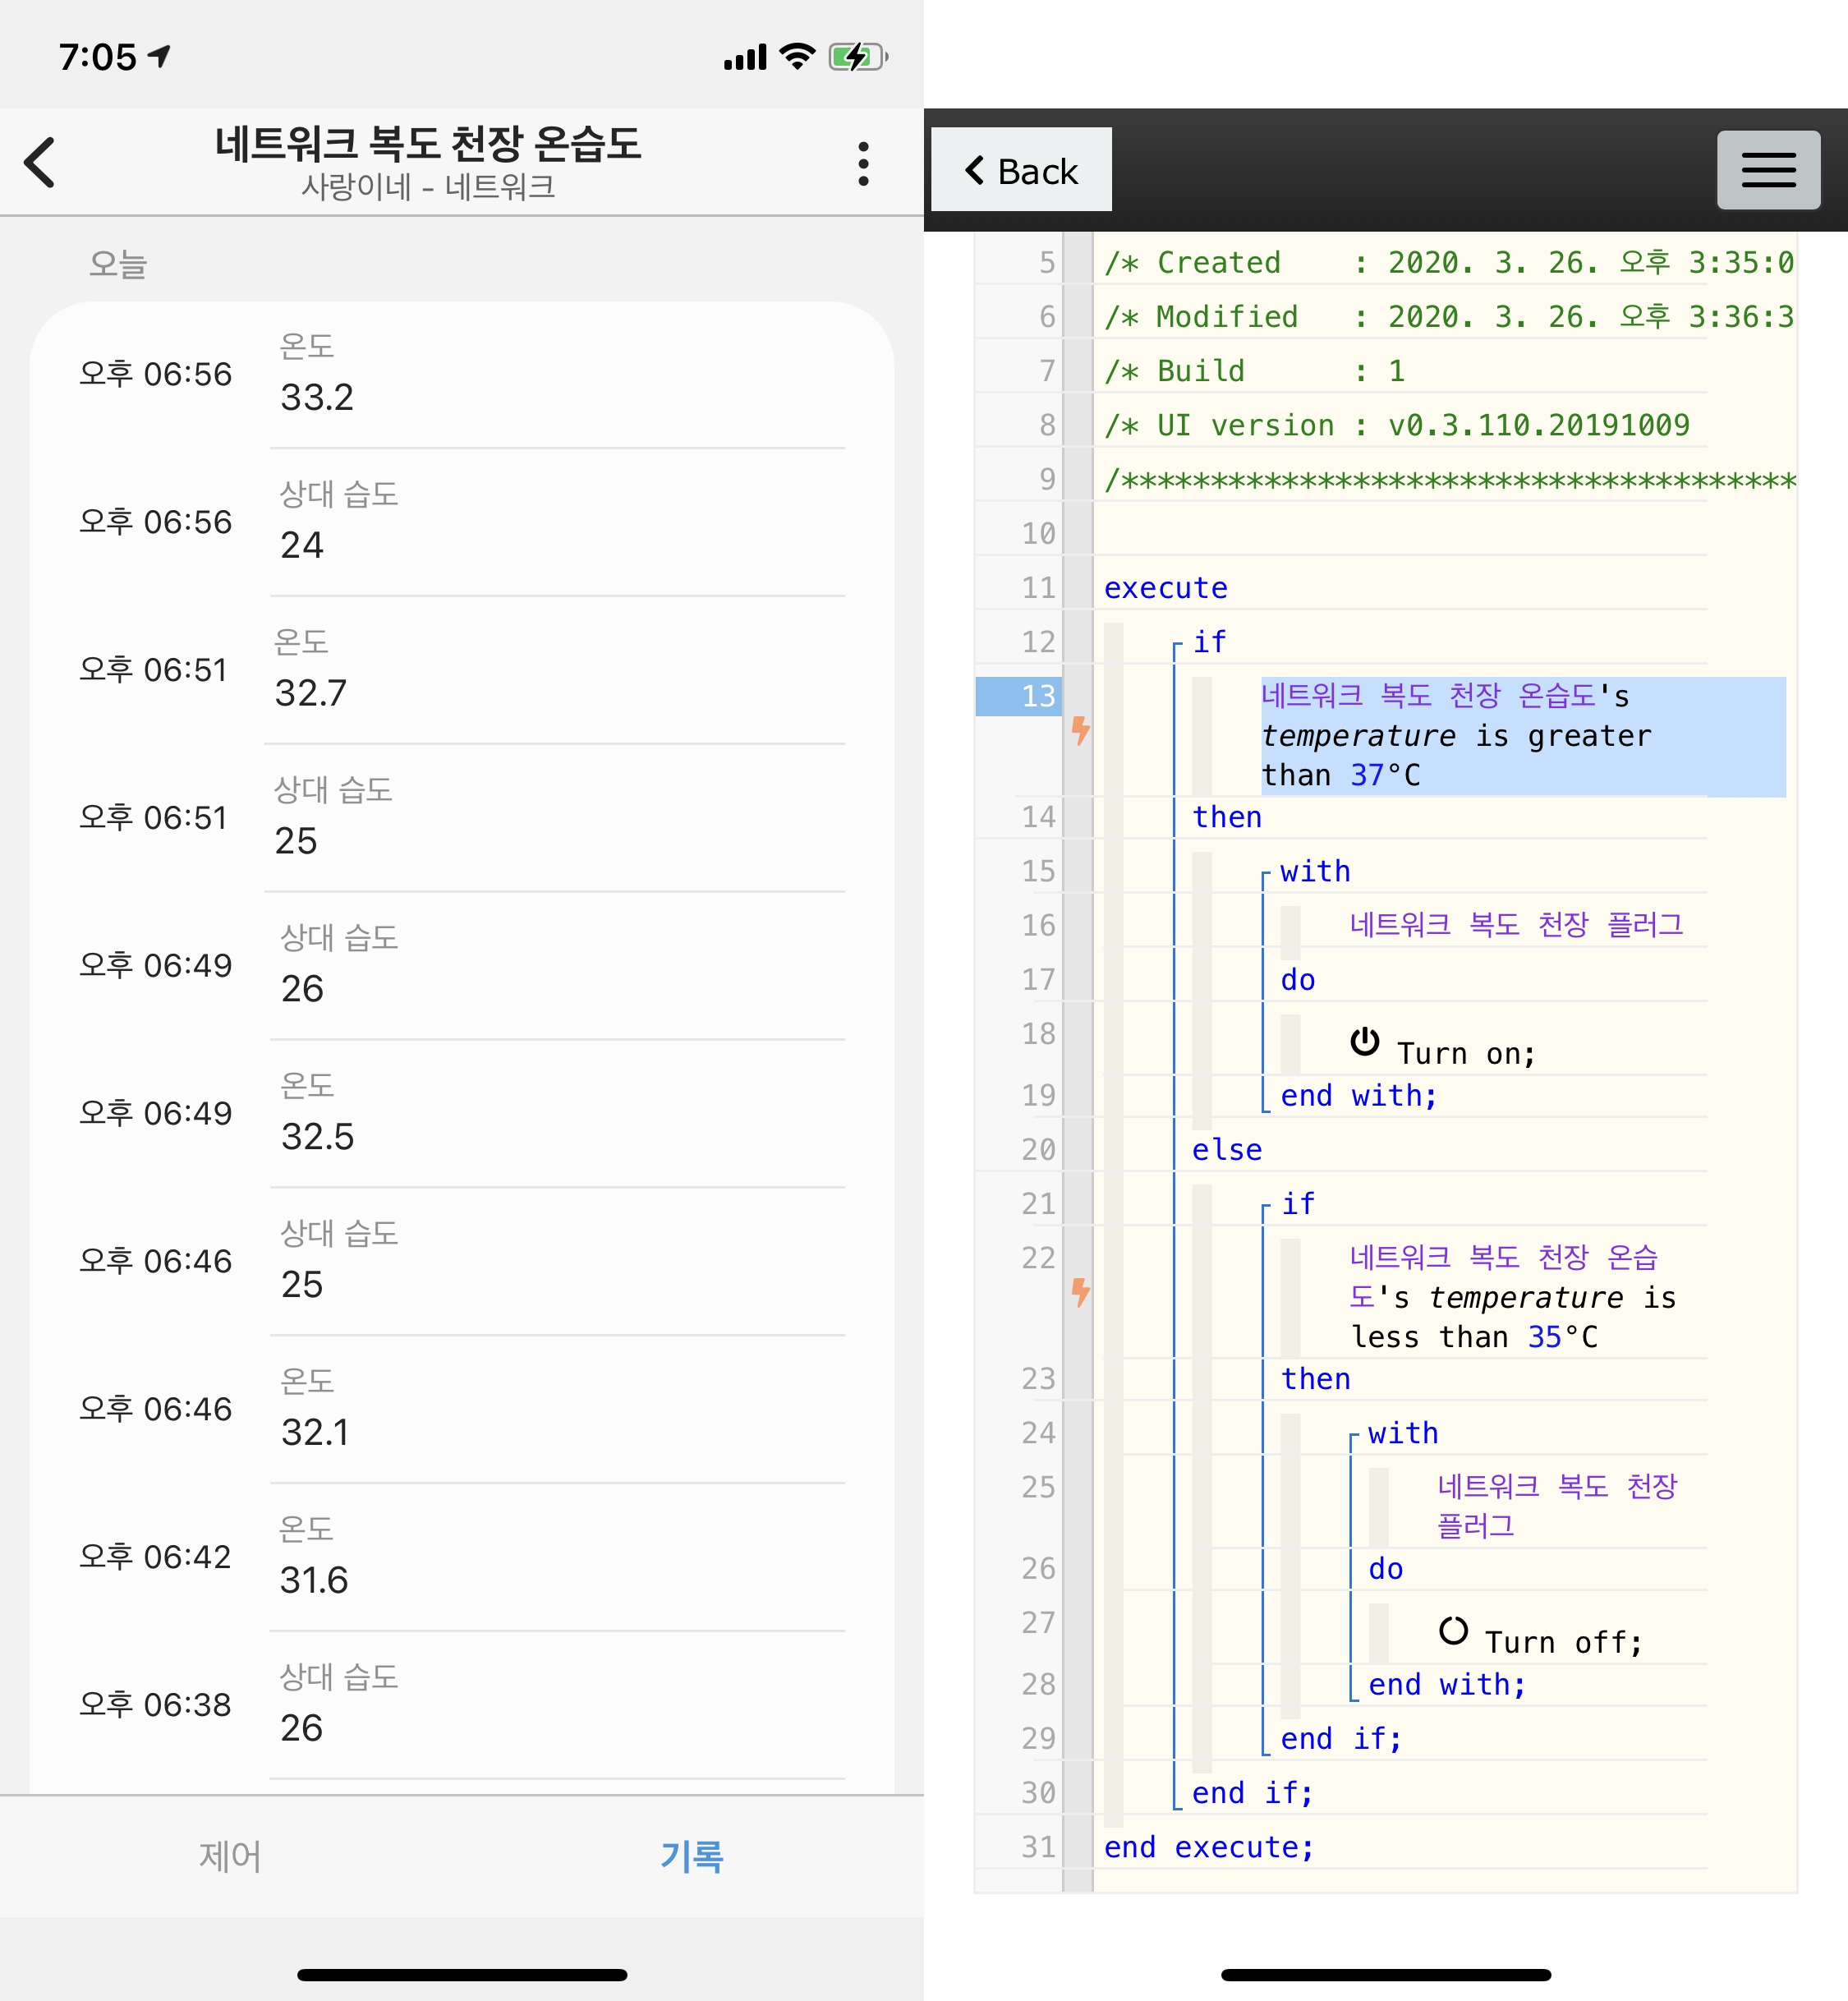The image size is (1848, 2001).
Task: Click the orange lightning trigger icon at line 13
Action: 1080,730
